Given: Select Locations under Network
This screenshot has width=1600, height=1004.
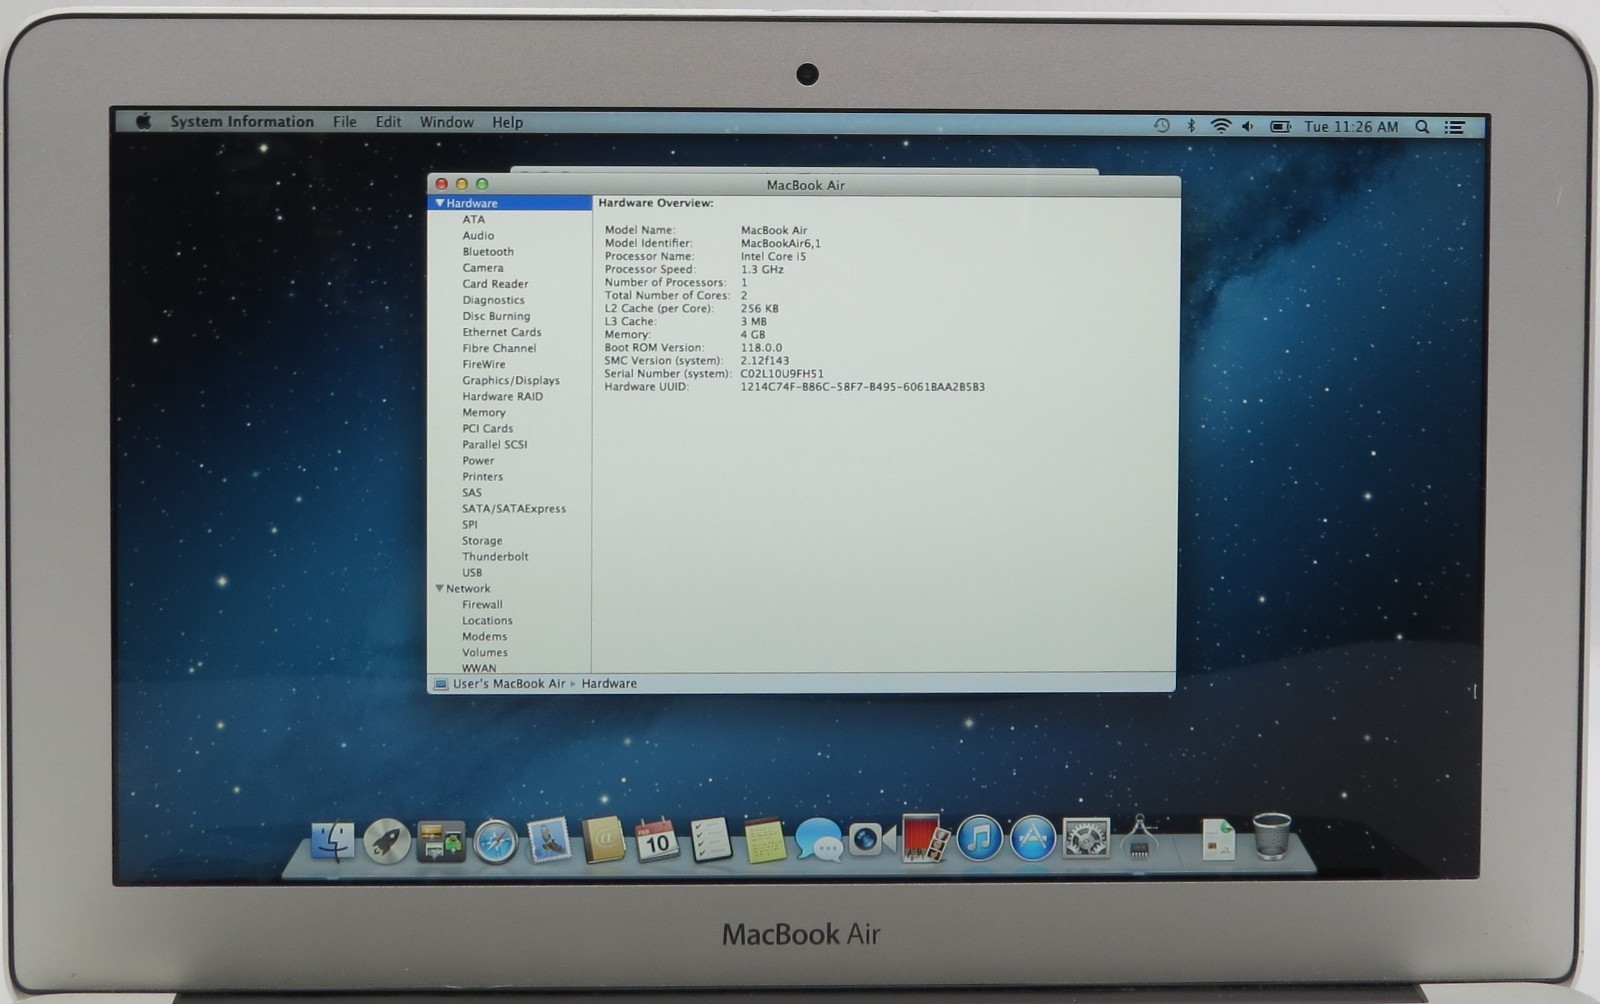Looking at the screenshot, I should click(x=487, y=620).
